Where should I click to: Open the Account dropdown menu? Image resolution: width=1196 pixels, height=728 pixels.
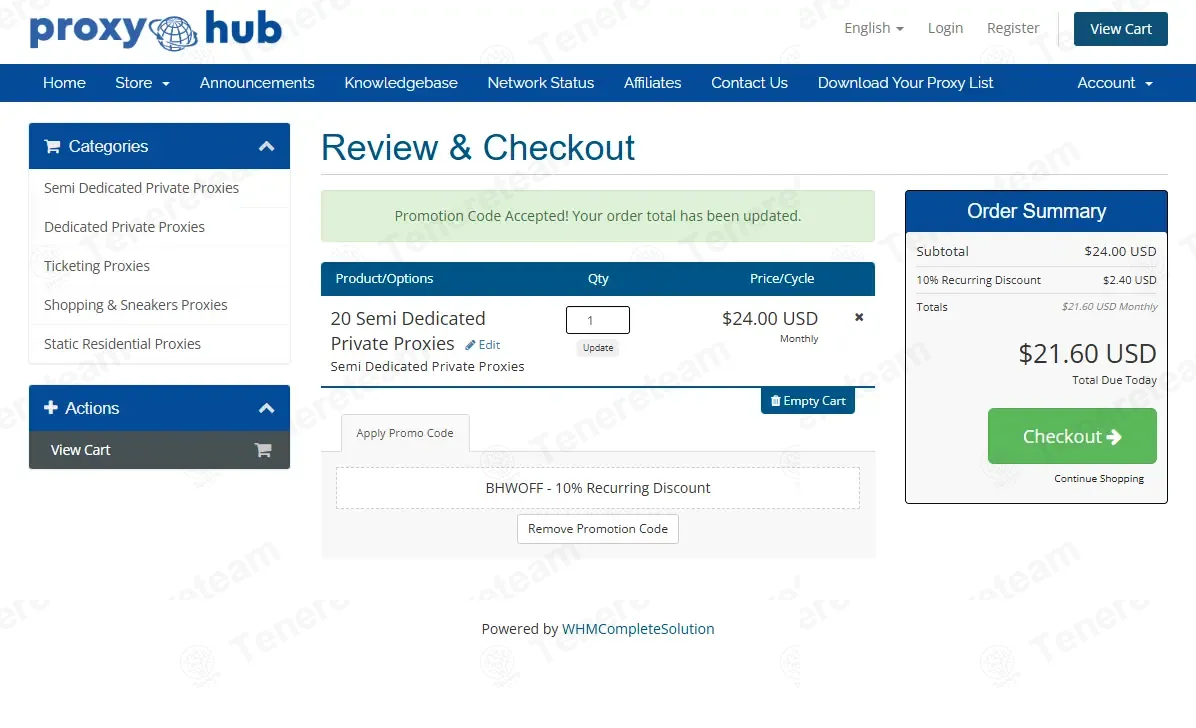point(1114,83)
